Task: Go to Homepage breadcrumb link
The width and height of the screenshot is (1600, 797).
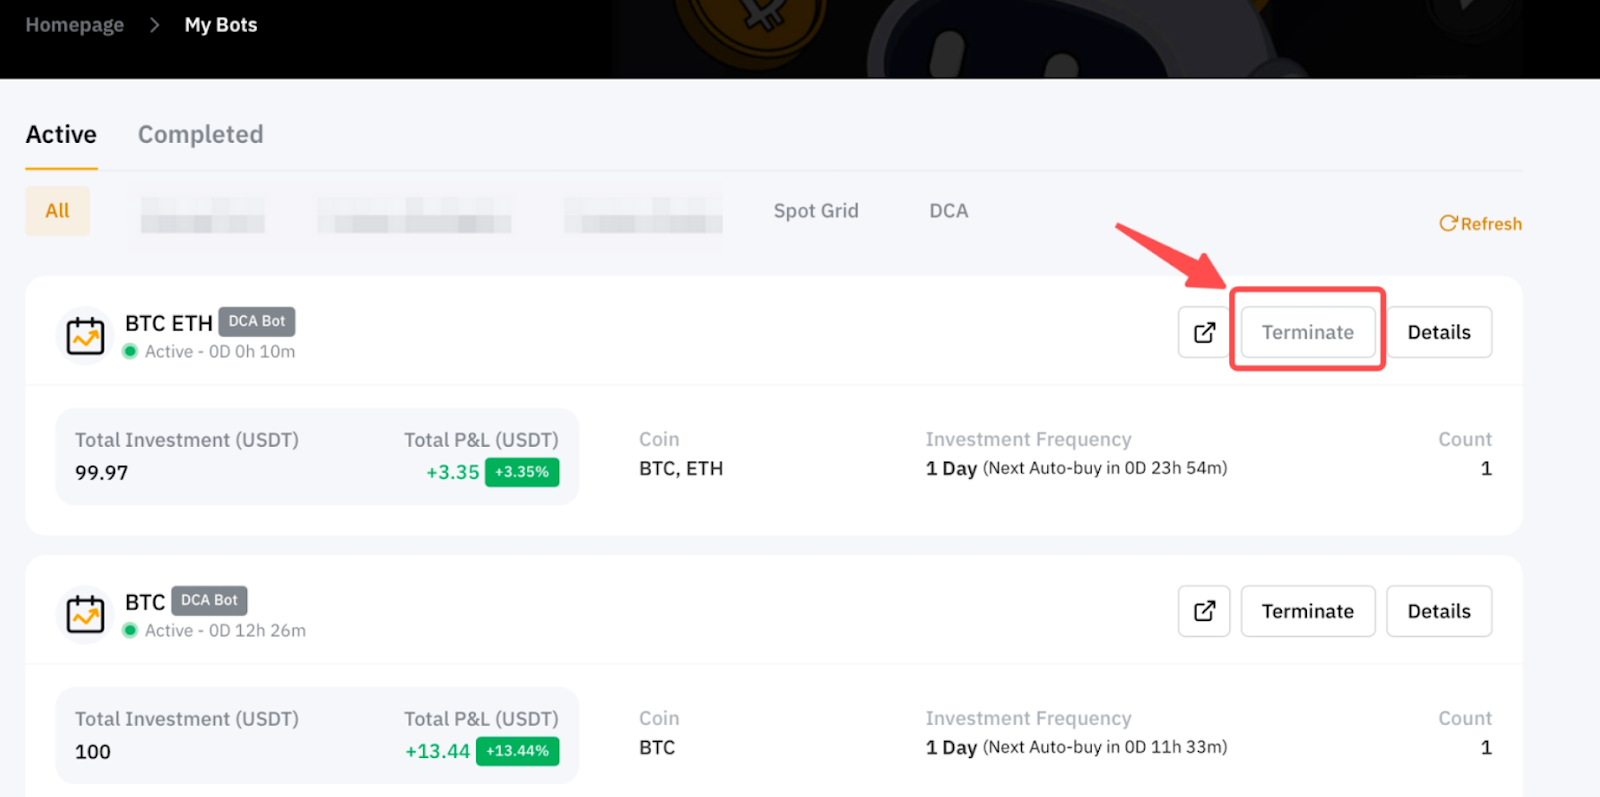Action: point(74,25)
